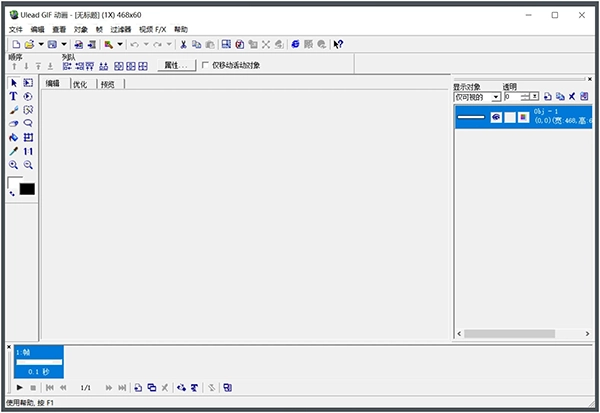This screenshot has height=413, width=600.
Task: Click the Eraser tool
Action: (14, 124)
